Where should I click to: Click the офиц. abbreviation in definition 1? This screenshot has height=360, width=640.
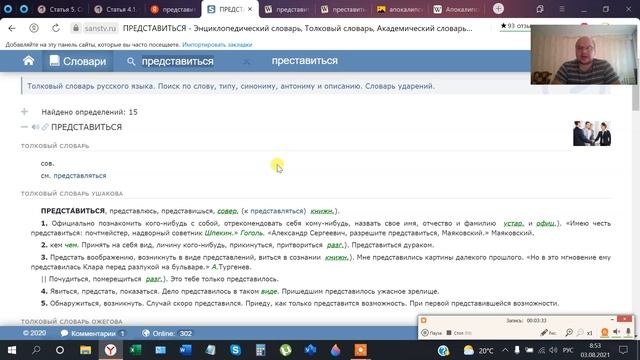547,223
